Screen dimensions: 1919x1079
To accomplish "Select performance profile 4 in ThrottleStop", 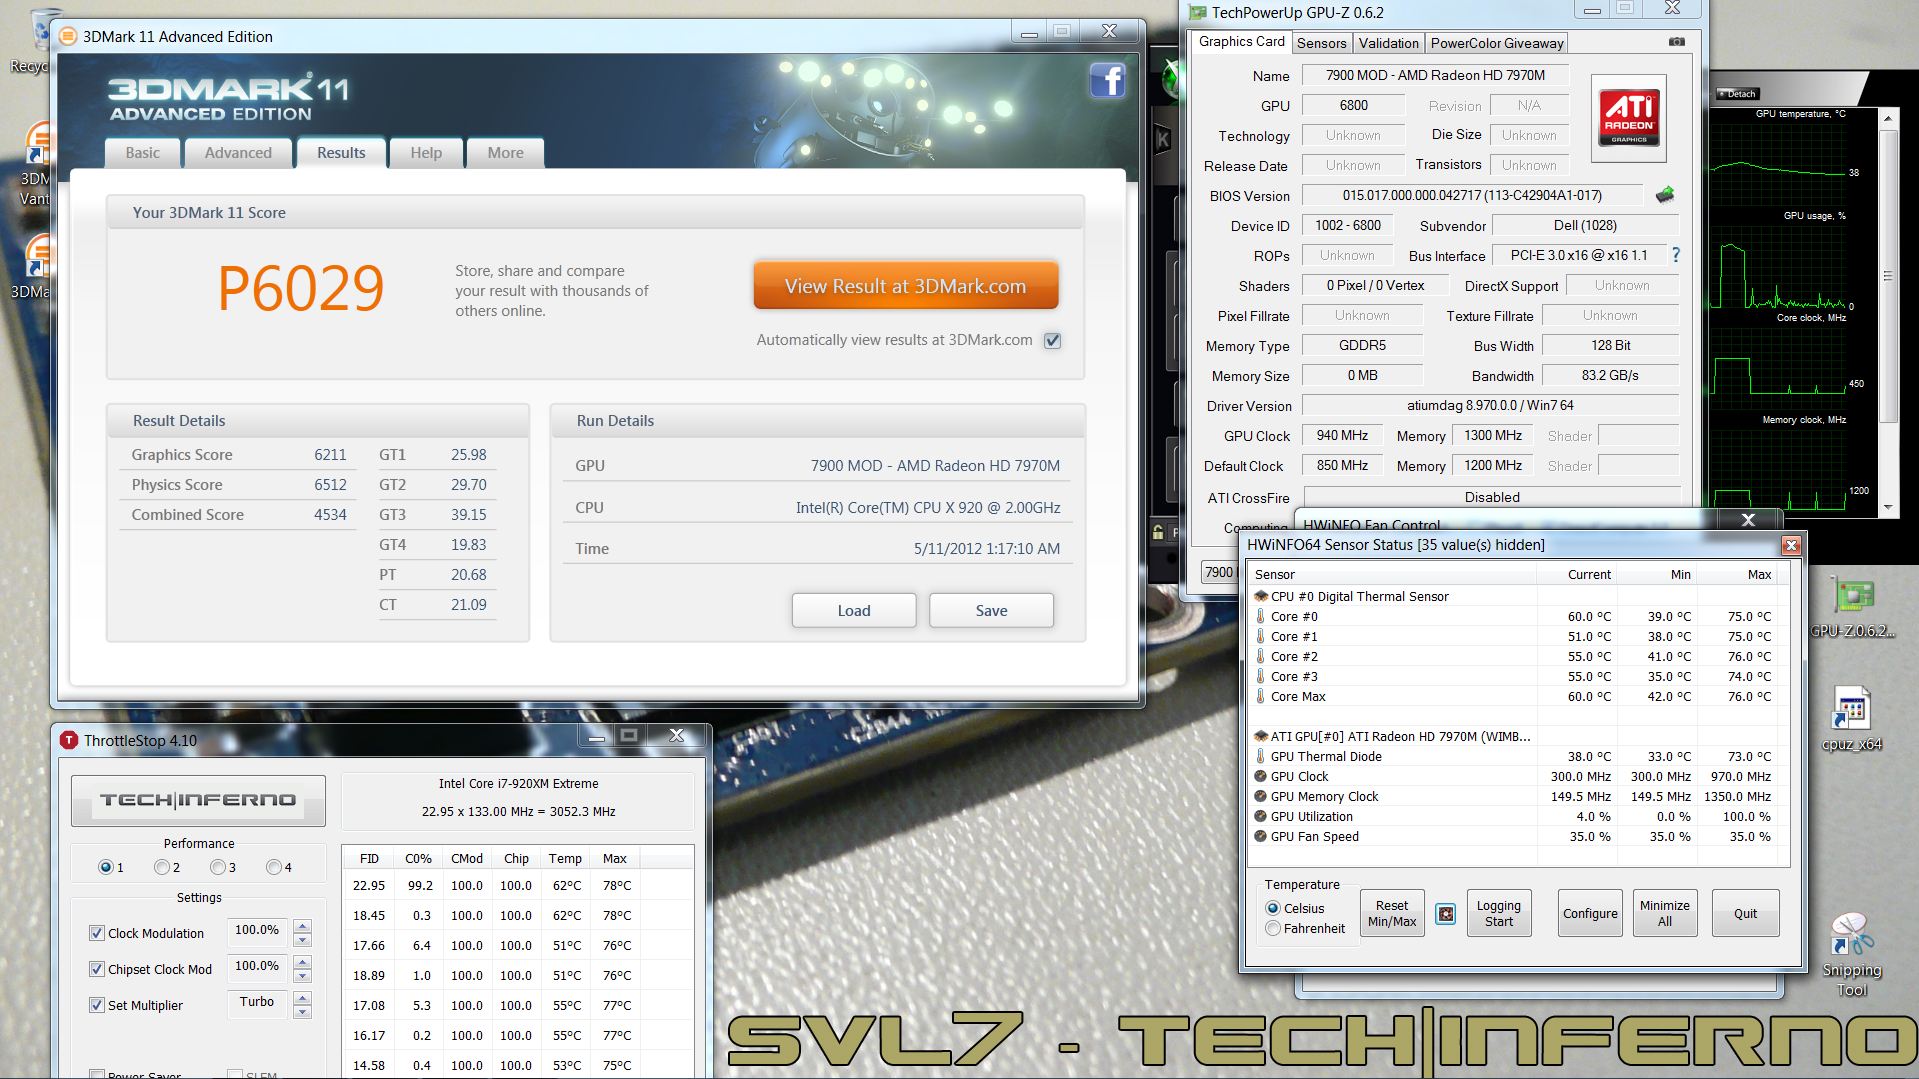I will 274,867.
